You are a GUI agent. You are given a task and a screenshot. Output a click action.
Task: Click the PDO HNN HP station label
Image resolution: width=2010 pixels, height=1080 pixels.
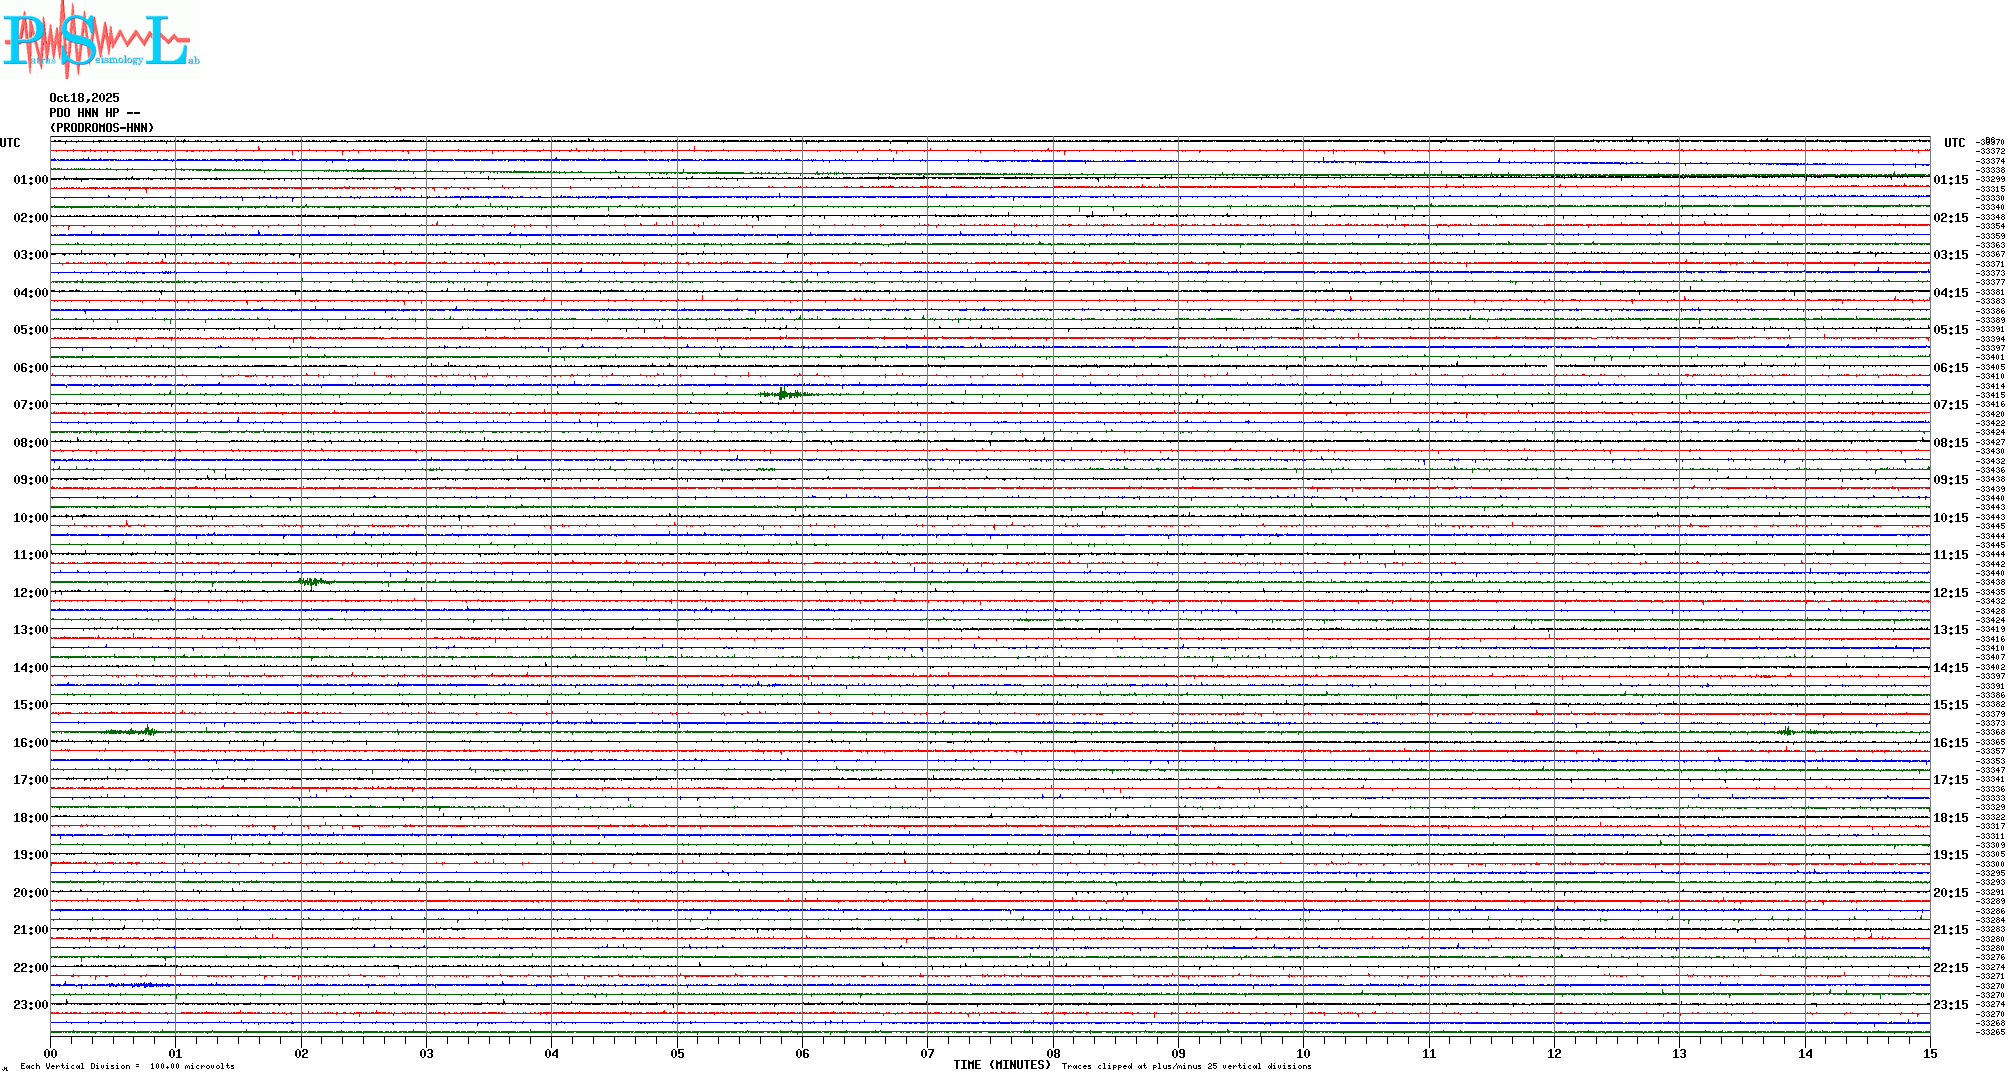(94, 113)
